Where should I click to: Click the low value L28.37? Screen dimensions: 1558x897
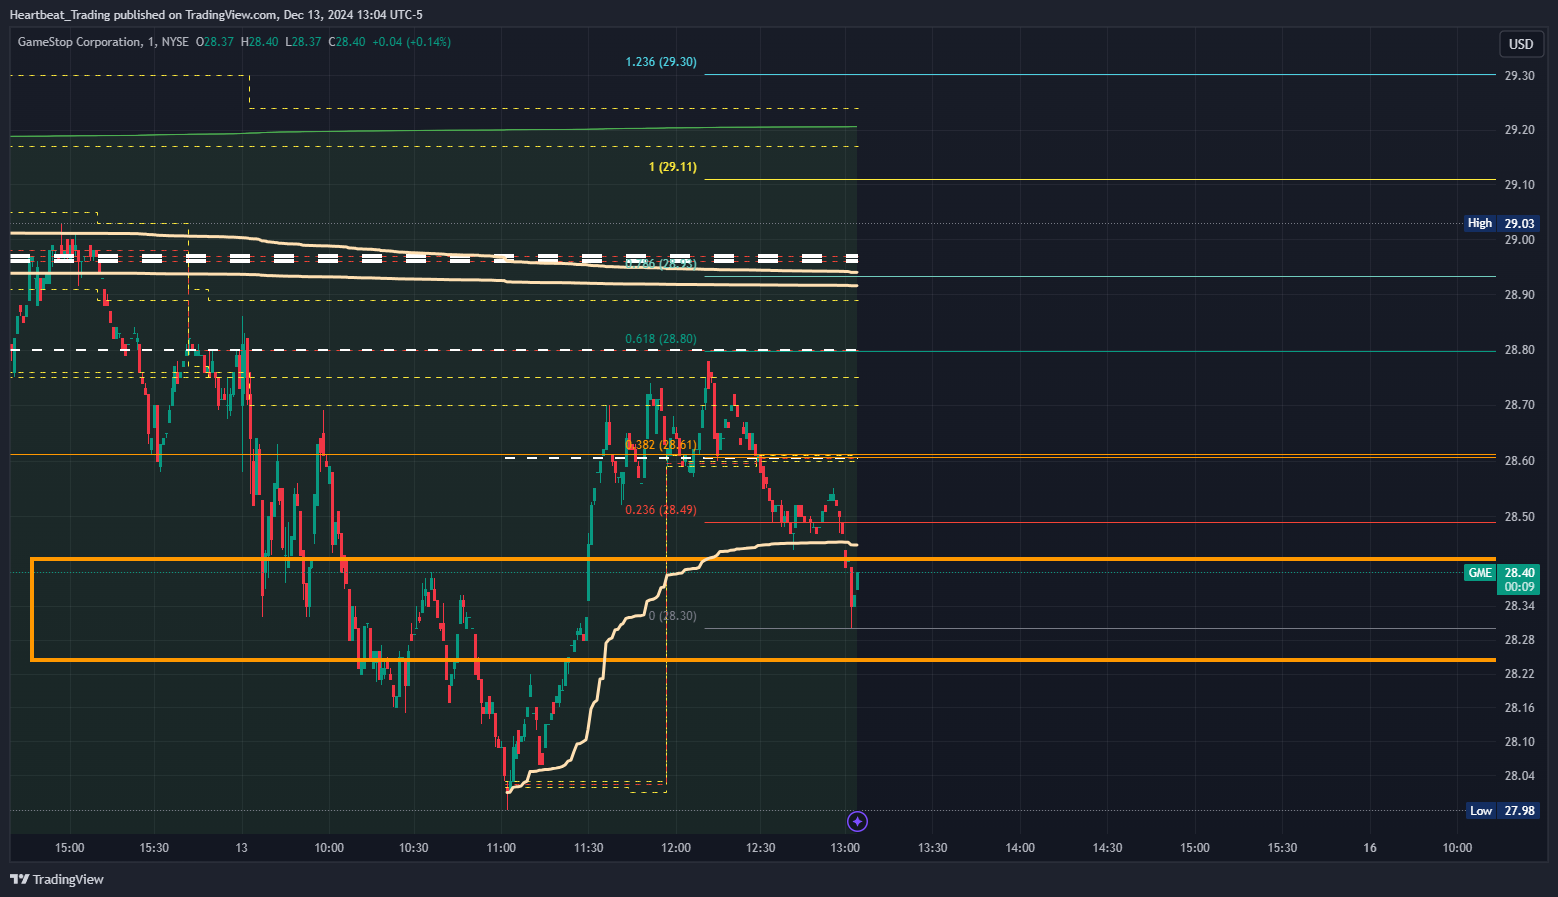[303, 42]
